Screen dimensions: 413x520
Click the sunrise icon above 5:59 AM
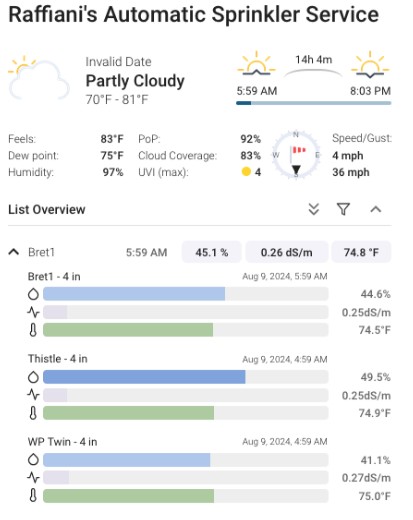[256, 64]
